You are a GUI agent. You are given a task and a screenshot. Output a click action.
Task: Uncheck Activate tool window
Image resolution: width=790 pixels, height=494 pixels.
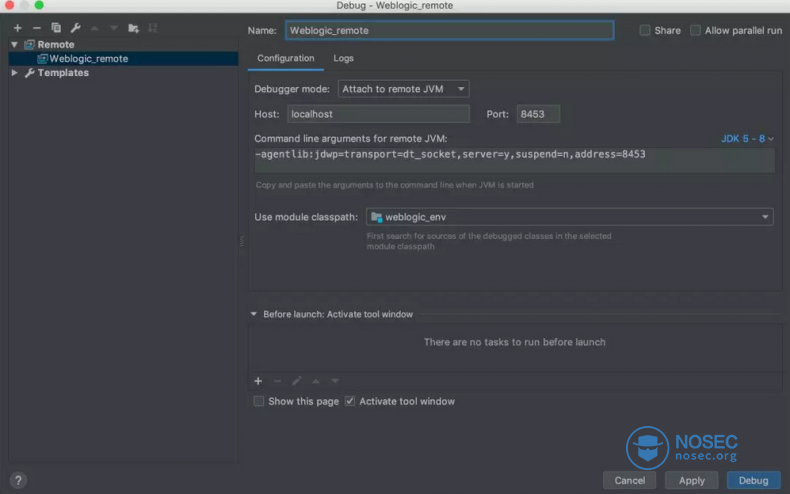tap(350, 401)
